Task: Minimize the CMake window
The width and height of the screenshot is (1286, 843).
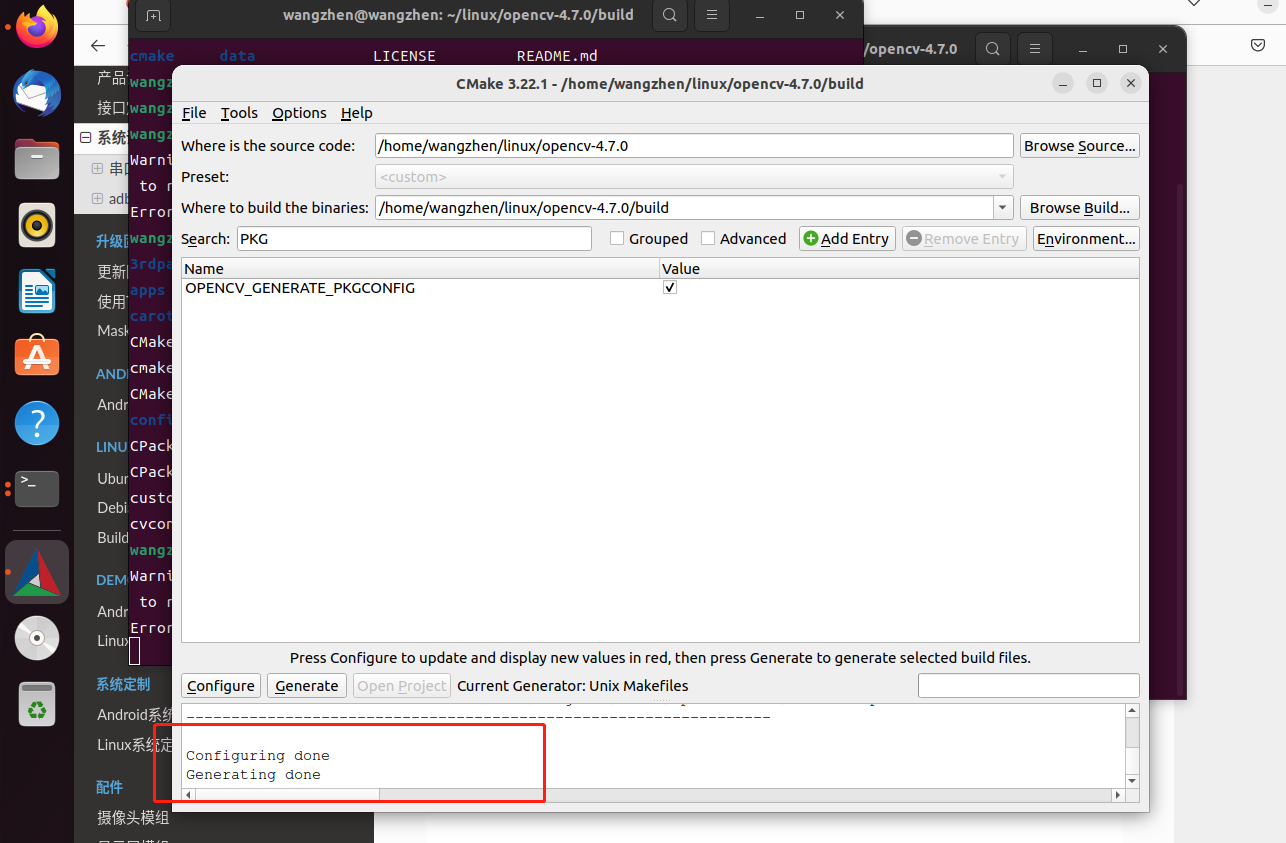Action: (x=1063, y=83)
